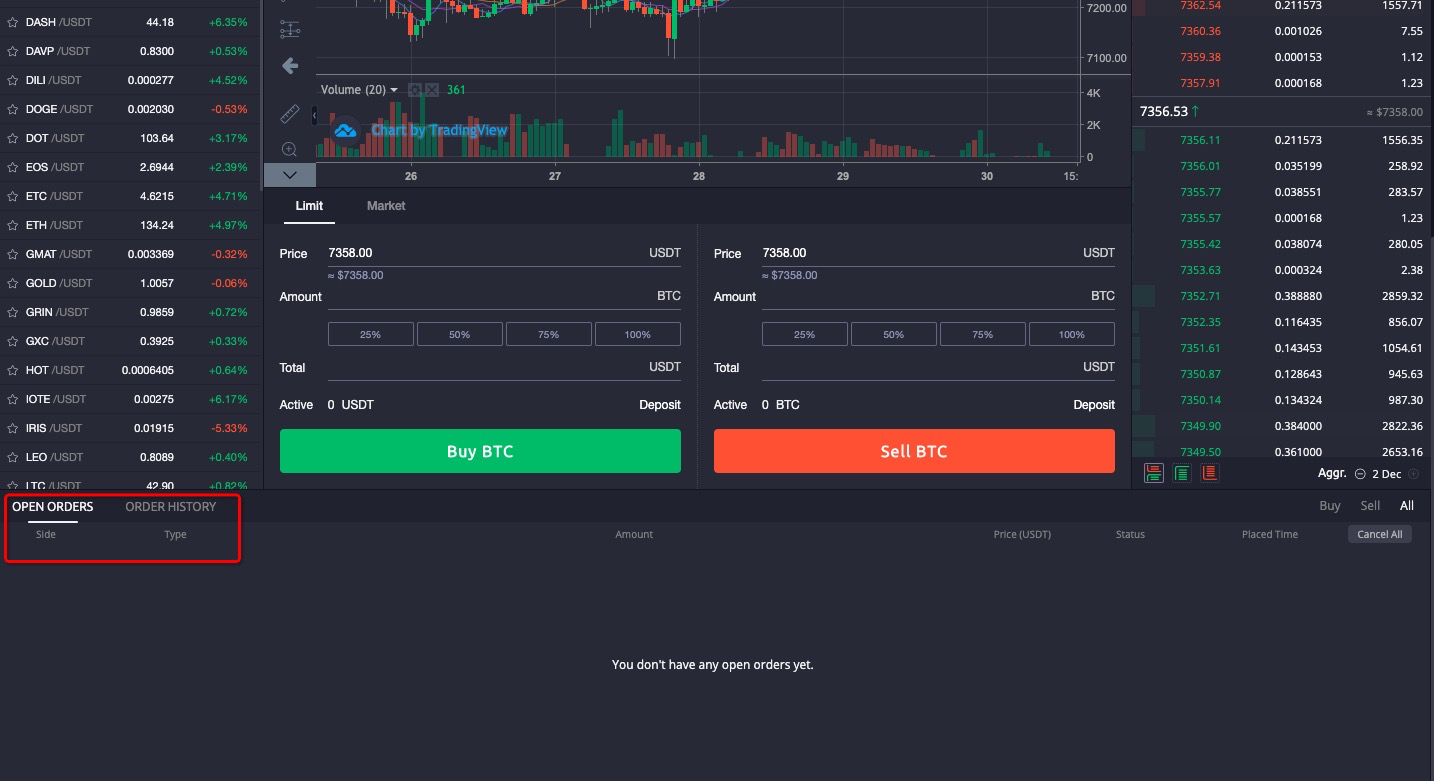
Task: Collapse the chart's left-side panel arrow
Action: pos(314,116)
